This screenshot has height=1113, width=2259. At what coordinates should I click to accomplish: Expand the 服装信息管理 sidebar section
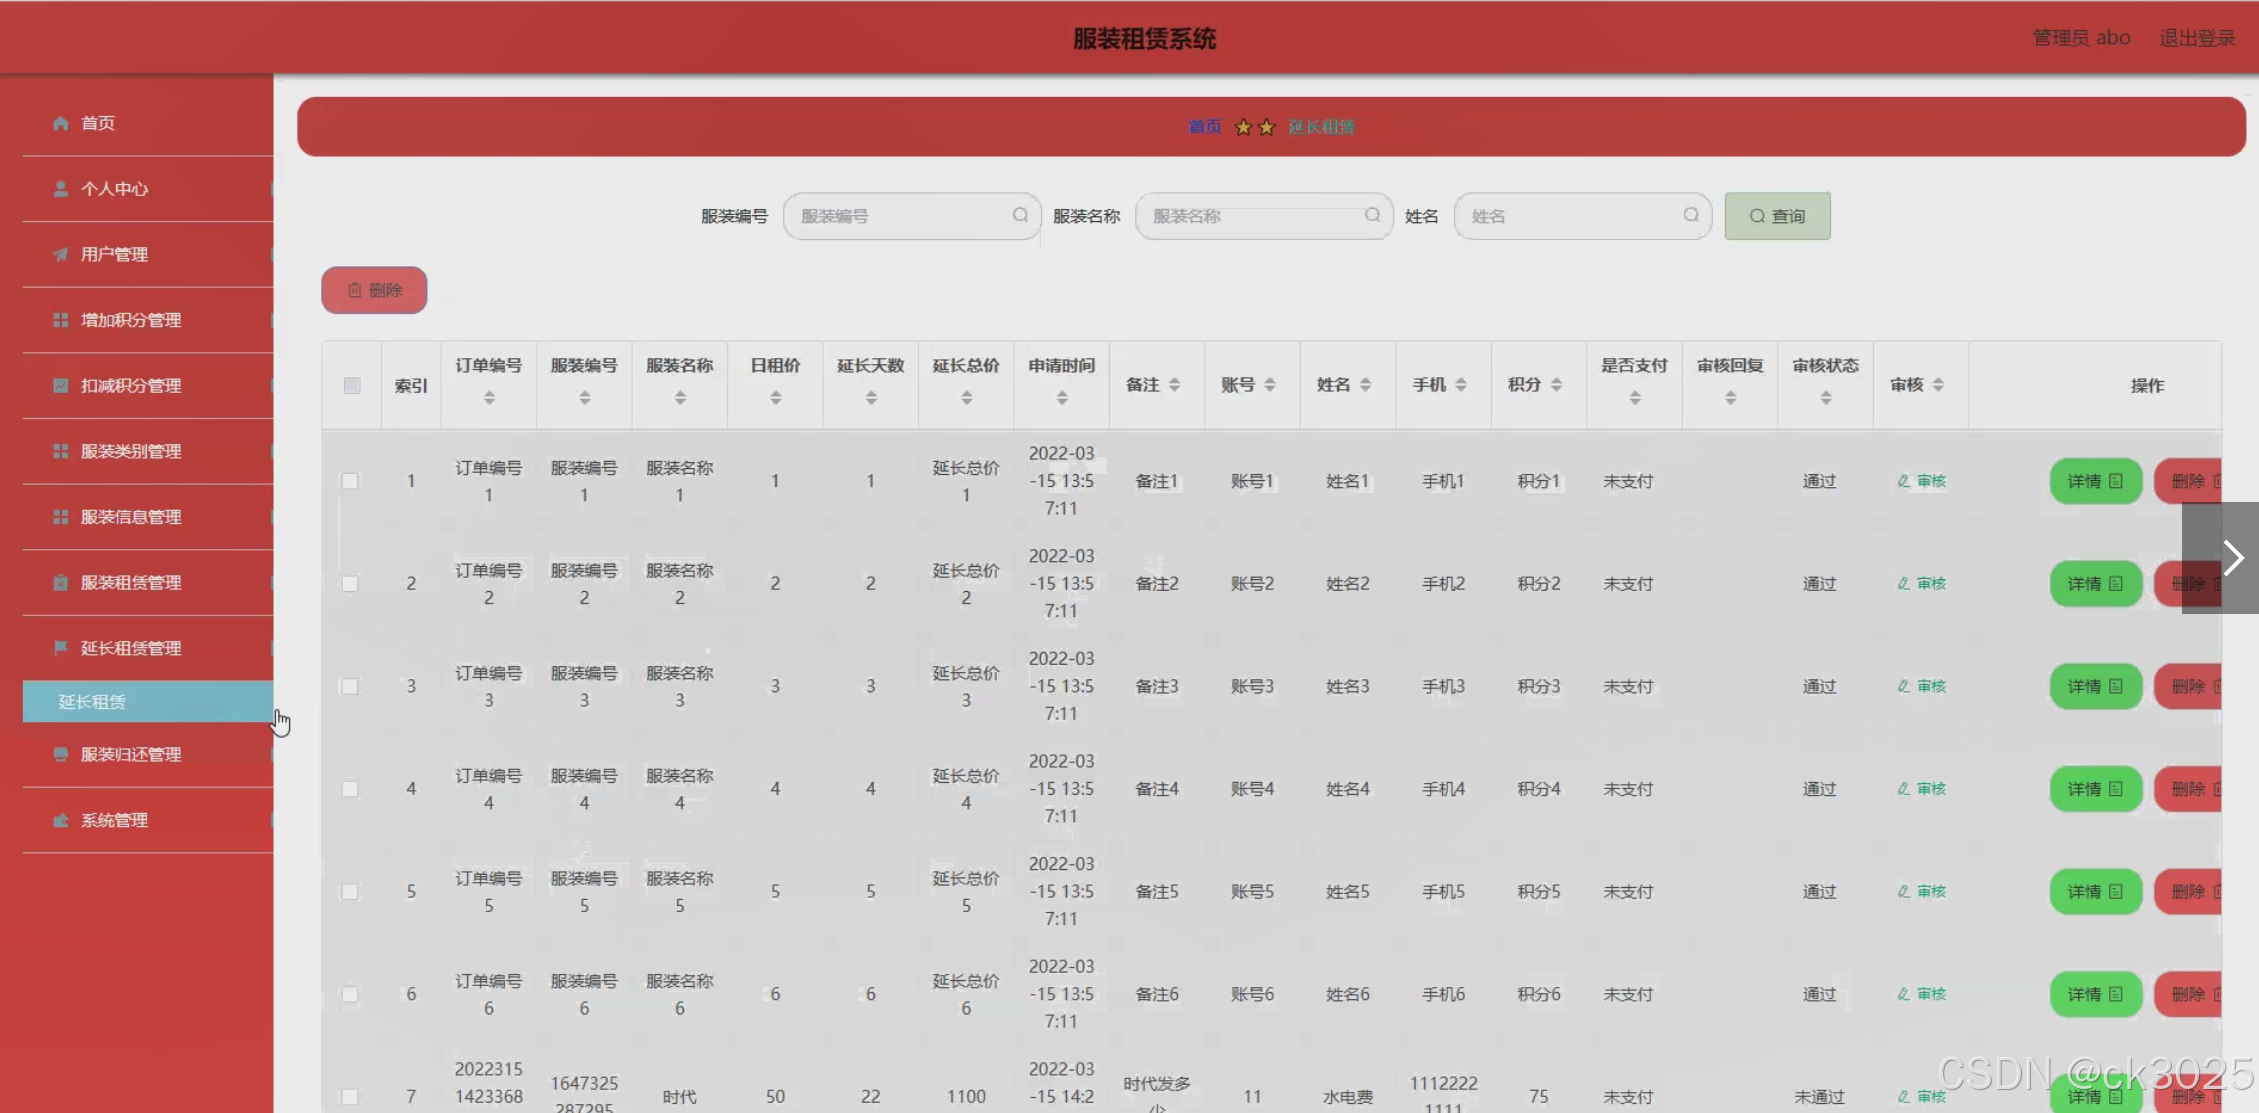[131, 517]
